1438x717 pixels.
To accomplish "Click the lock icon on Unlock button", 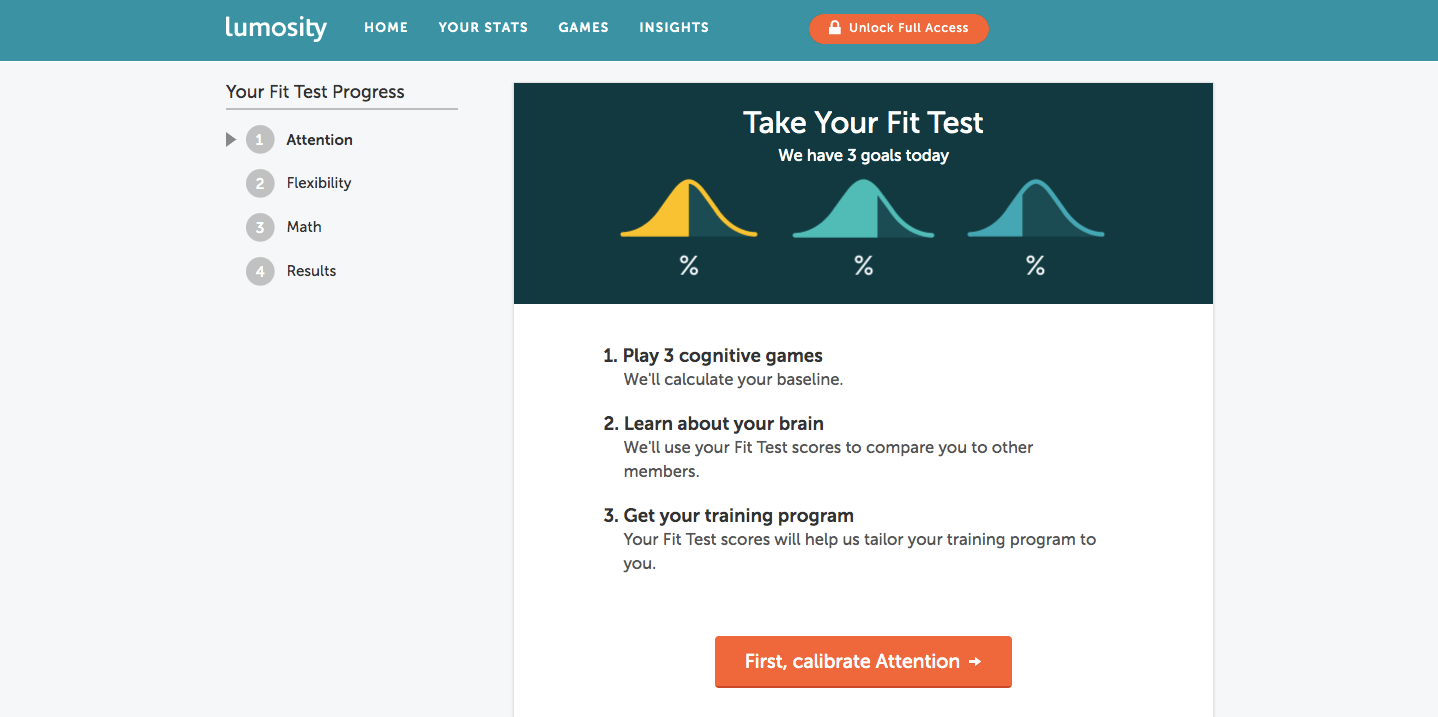I will pyautogui.click(x=834, y=28).
